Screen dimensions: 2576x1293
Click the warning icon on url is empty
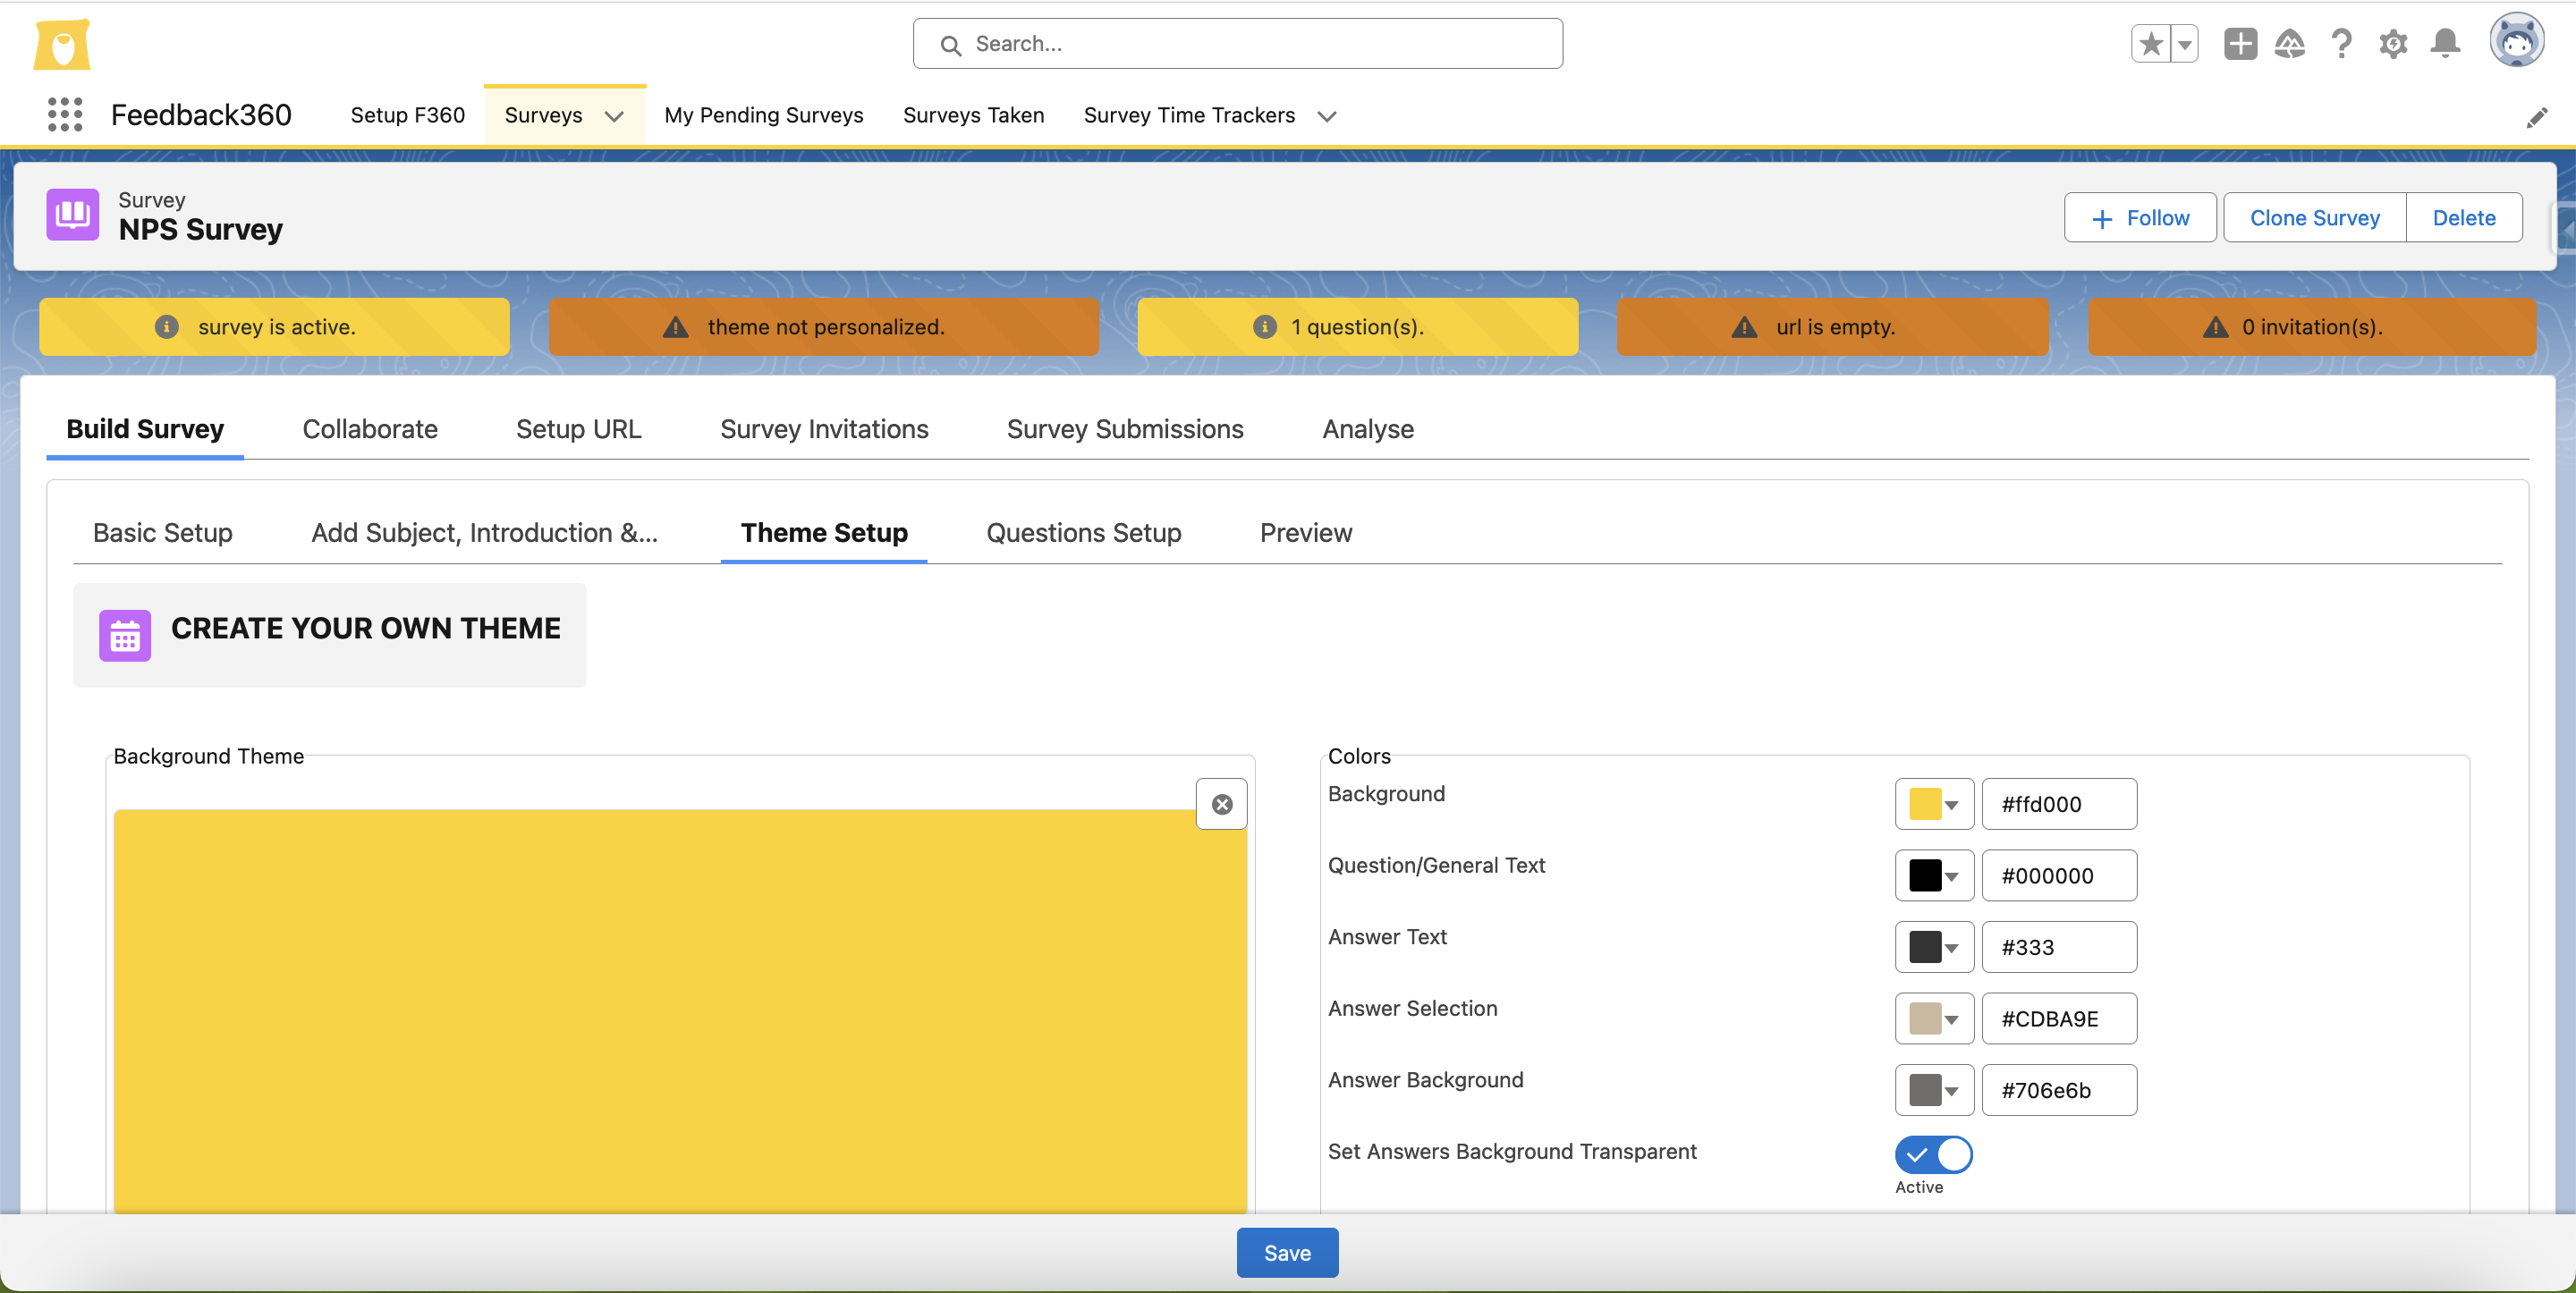coord(1744,327)
